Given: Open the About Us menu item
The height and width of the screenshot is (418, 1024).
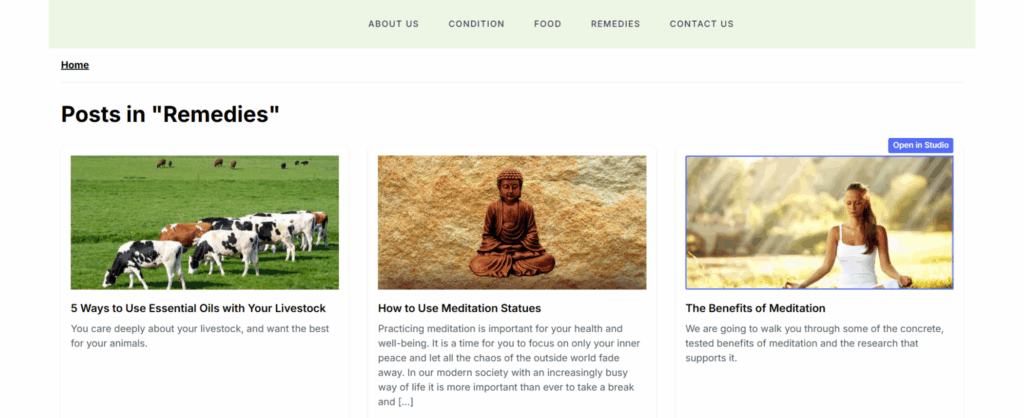Looking at the screenshot, I should coord(393,24).
